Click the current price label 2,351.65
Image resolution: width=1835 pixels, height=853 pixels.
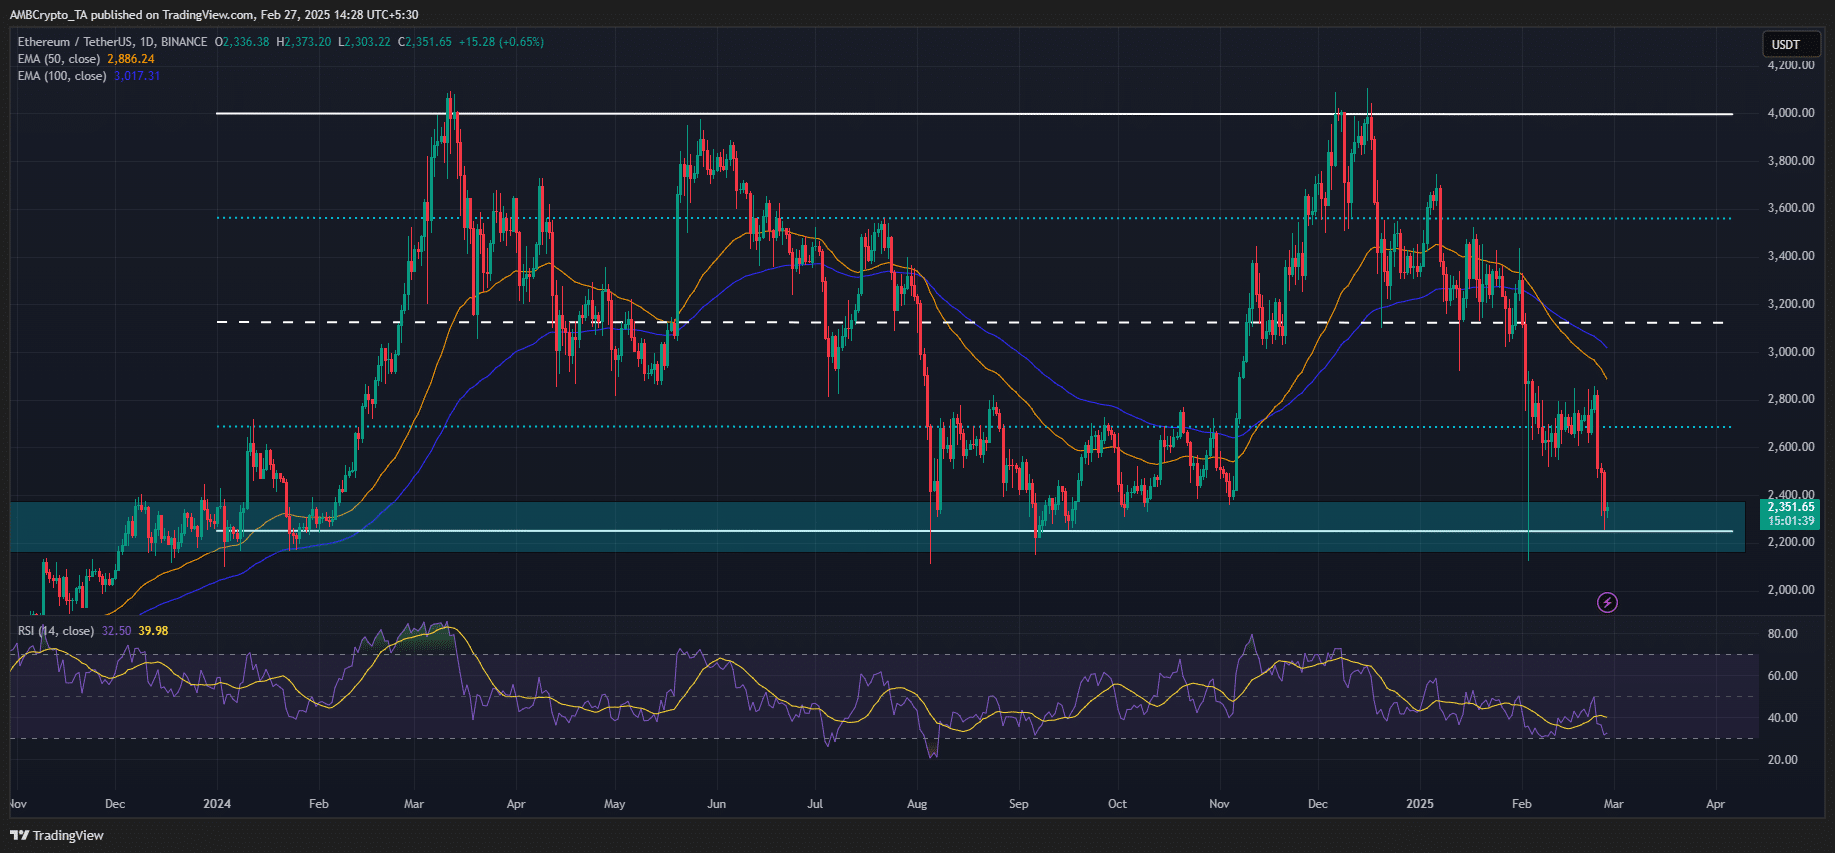coord(1790,507)
